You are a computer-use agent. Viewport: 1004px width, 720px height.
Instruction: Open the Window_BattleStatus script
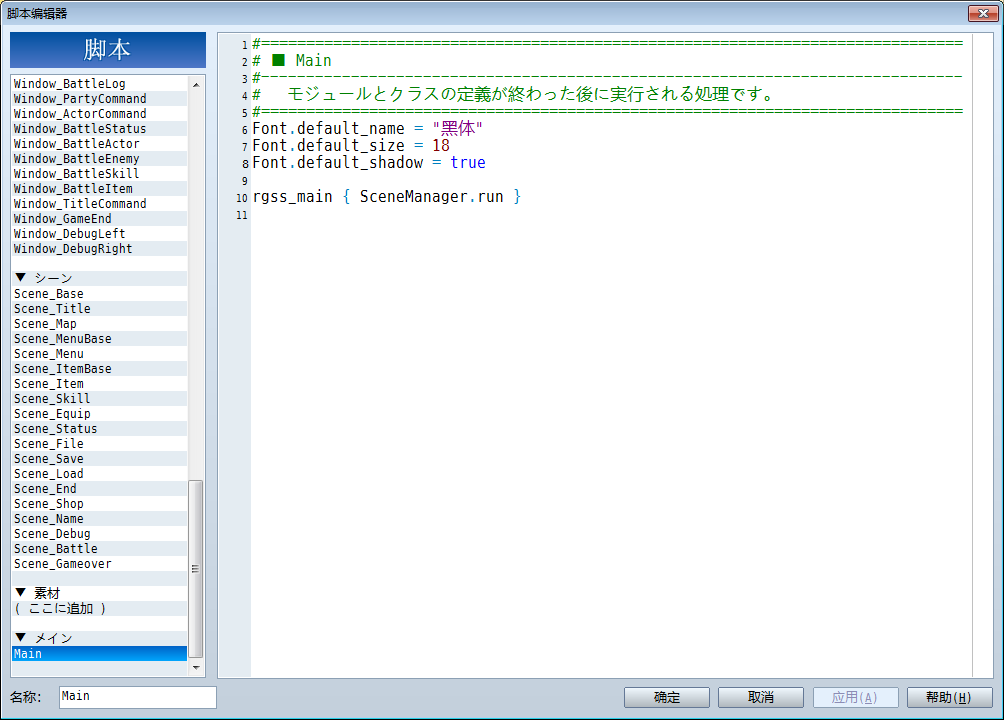coord(99,129)
